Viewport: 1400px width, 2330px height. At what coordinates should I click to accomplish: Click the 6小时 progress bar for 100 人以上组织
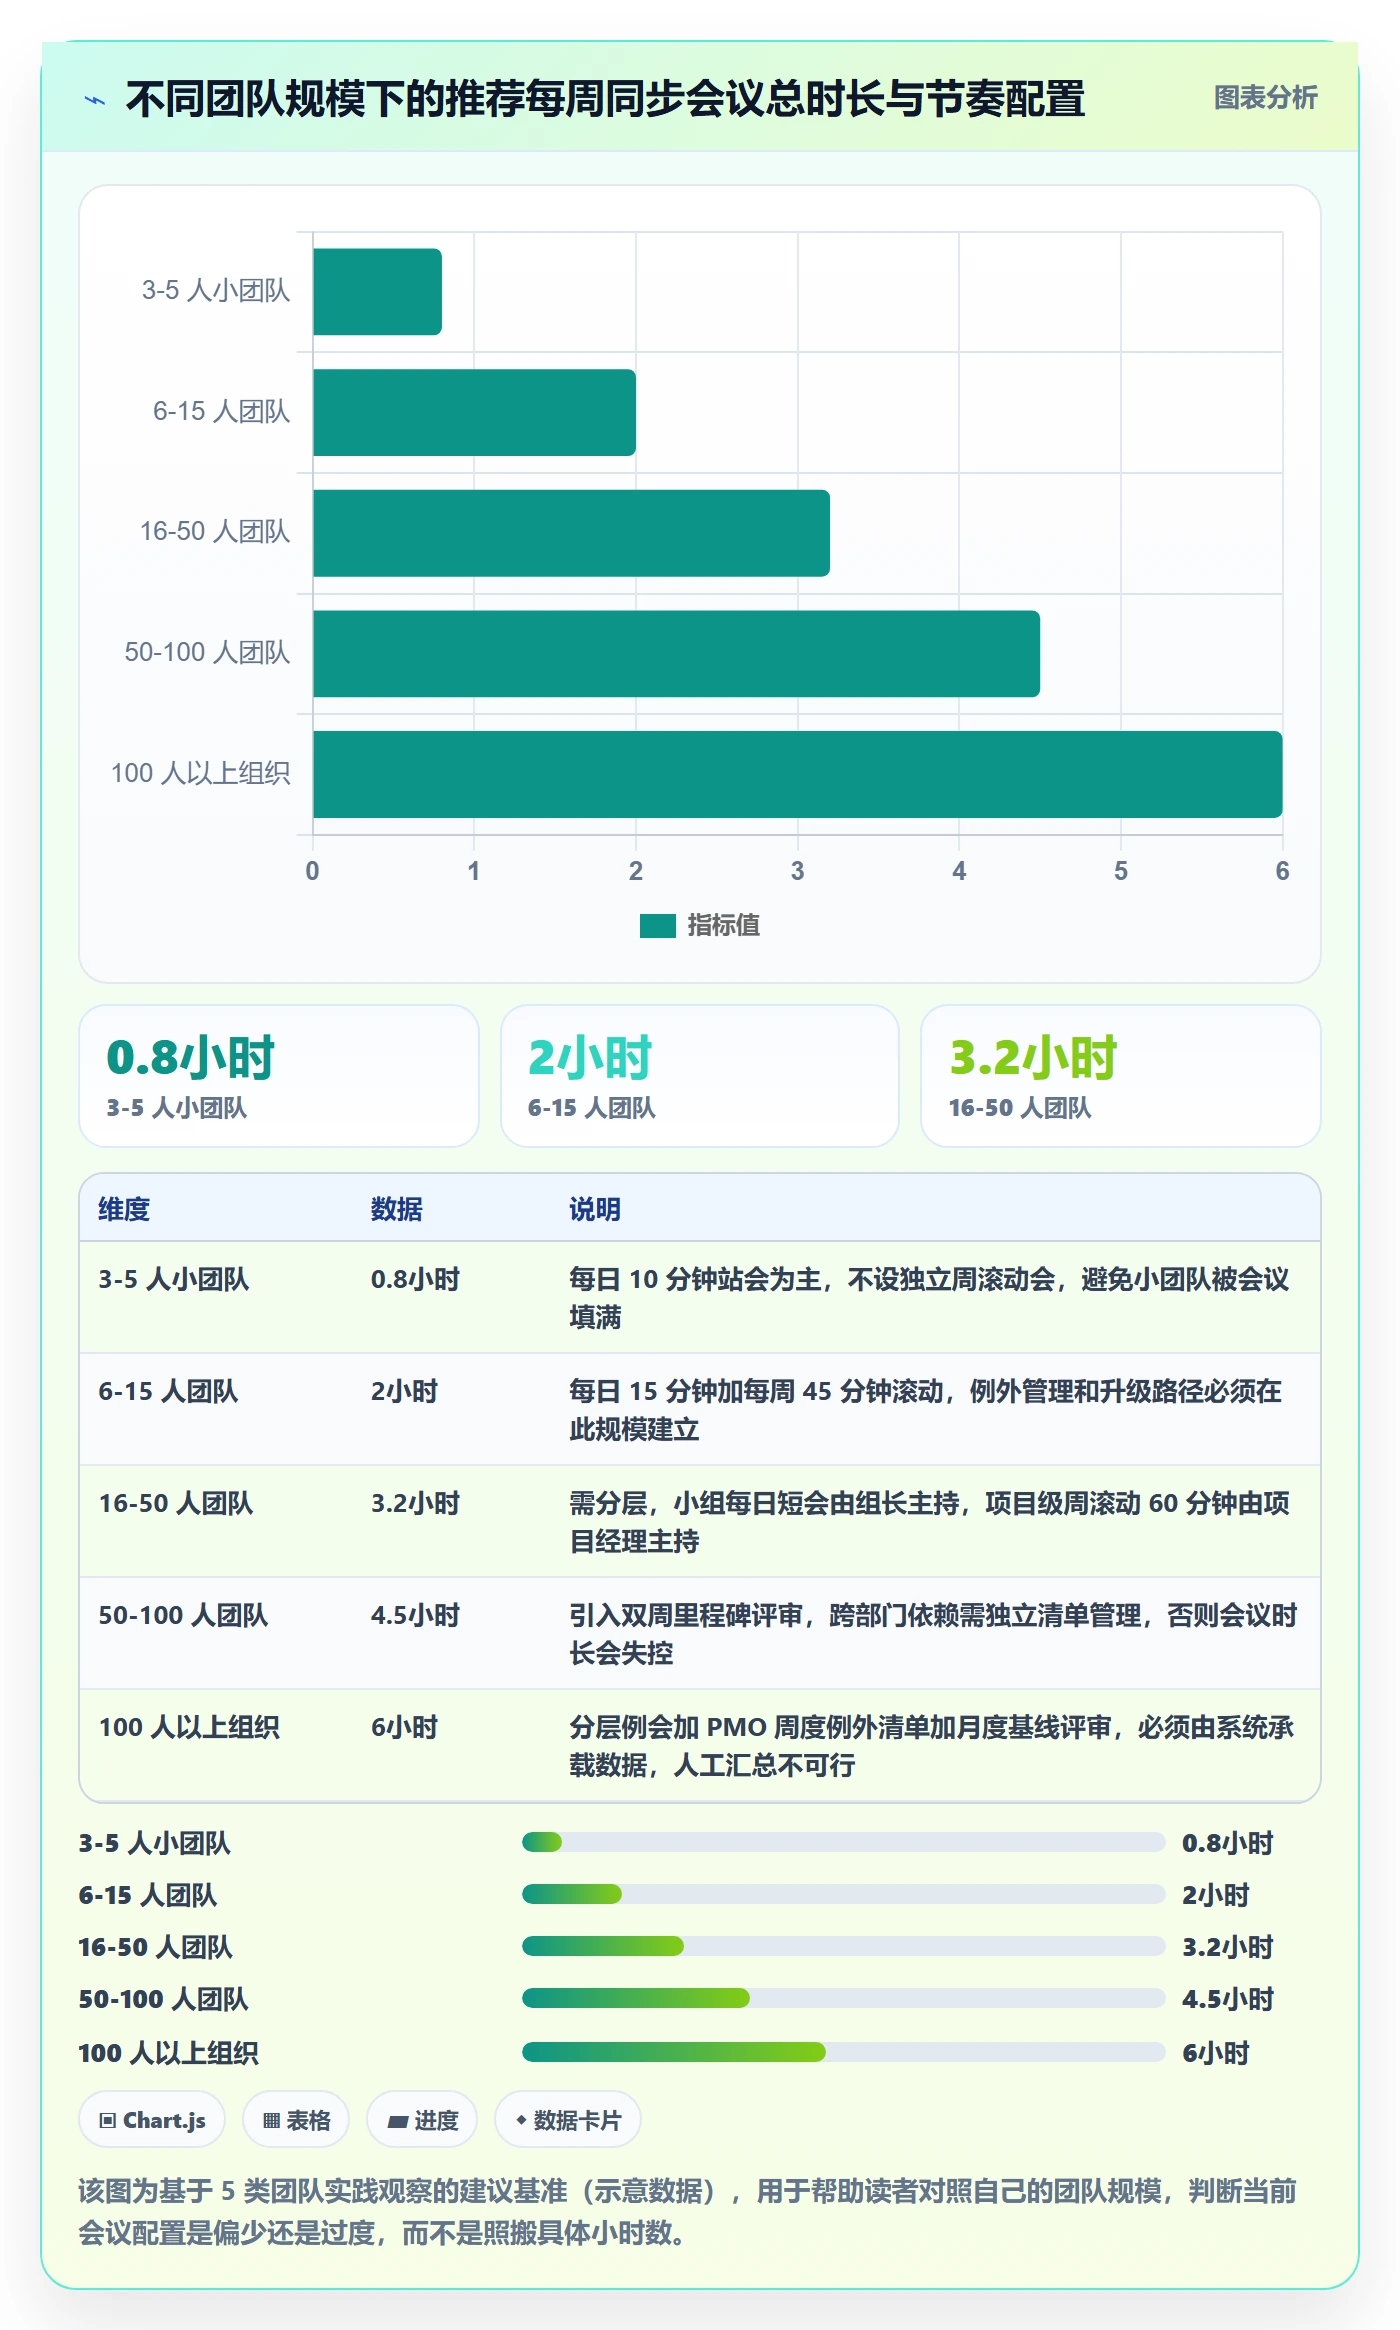click(x=844, y=2052)
